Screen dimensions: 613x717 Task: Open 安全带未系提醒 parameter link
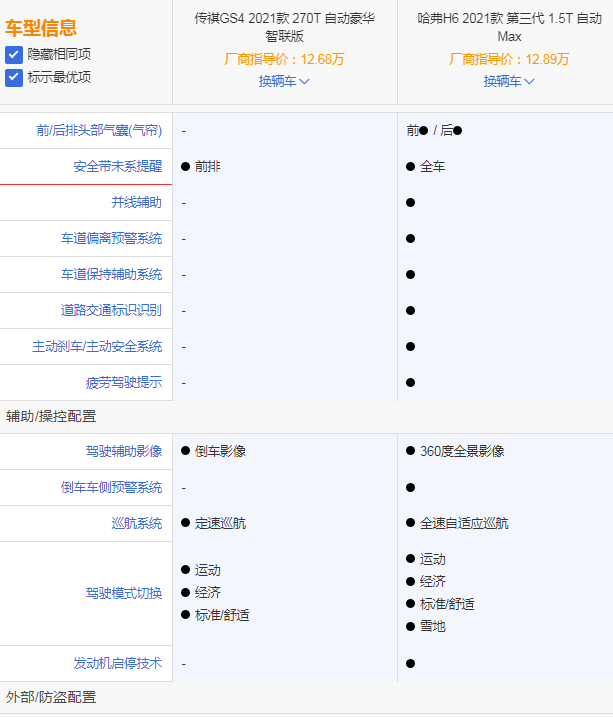pos(118,166)
